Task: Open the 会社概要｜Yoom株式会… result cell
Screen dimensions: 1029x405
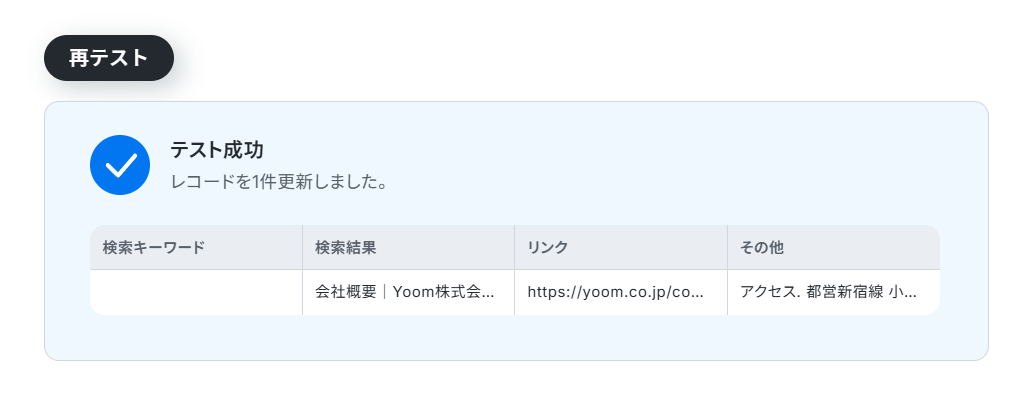Action: pos(409,292)
